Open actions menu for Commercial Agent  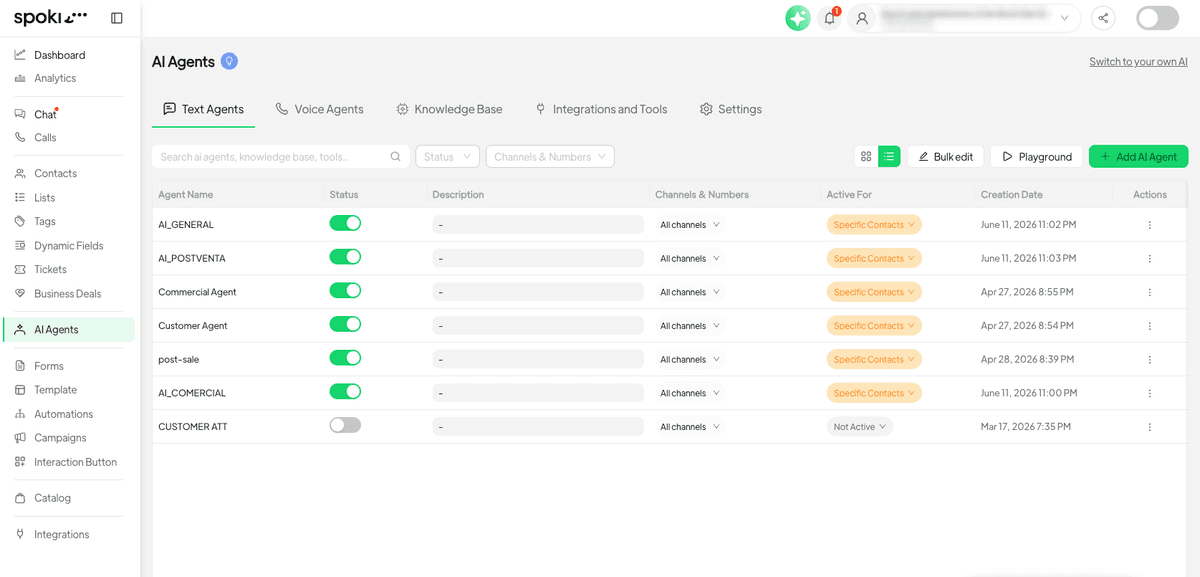click(1150, 292)
